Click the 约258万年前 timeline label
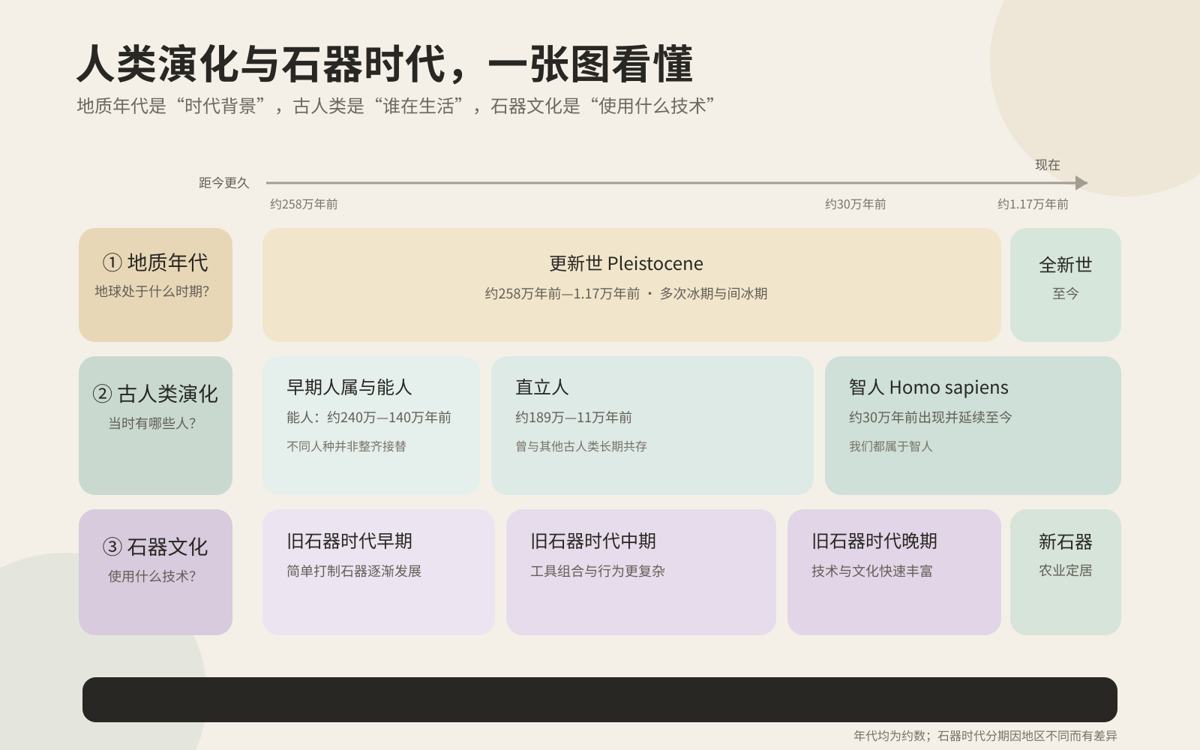 coord(304,204)
